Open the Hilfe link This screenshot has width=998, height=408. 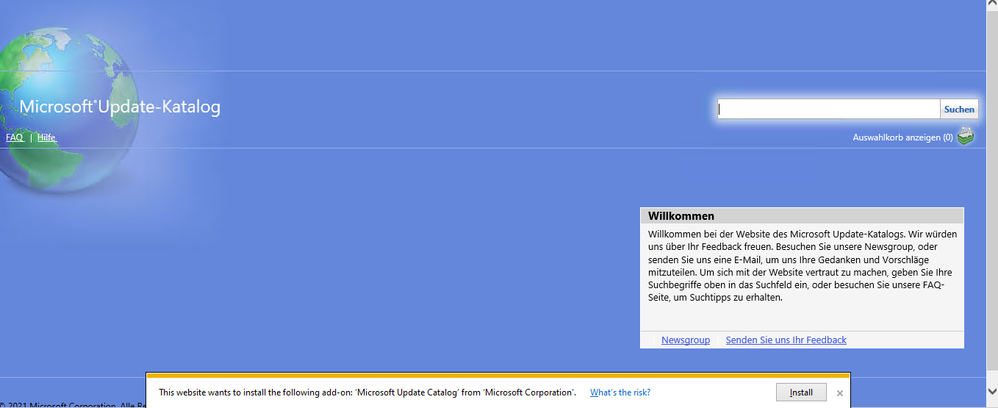coord(46,137)
